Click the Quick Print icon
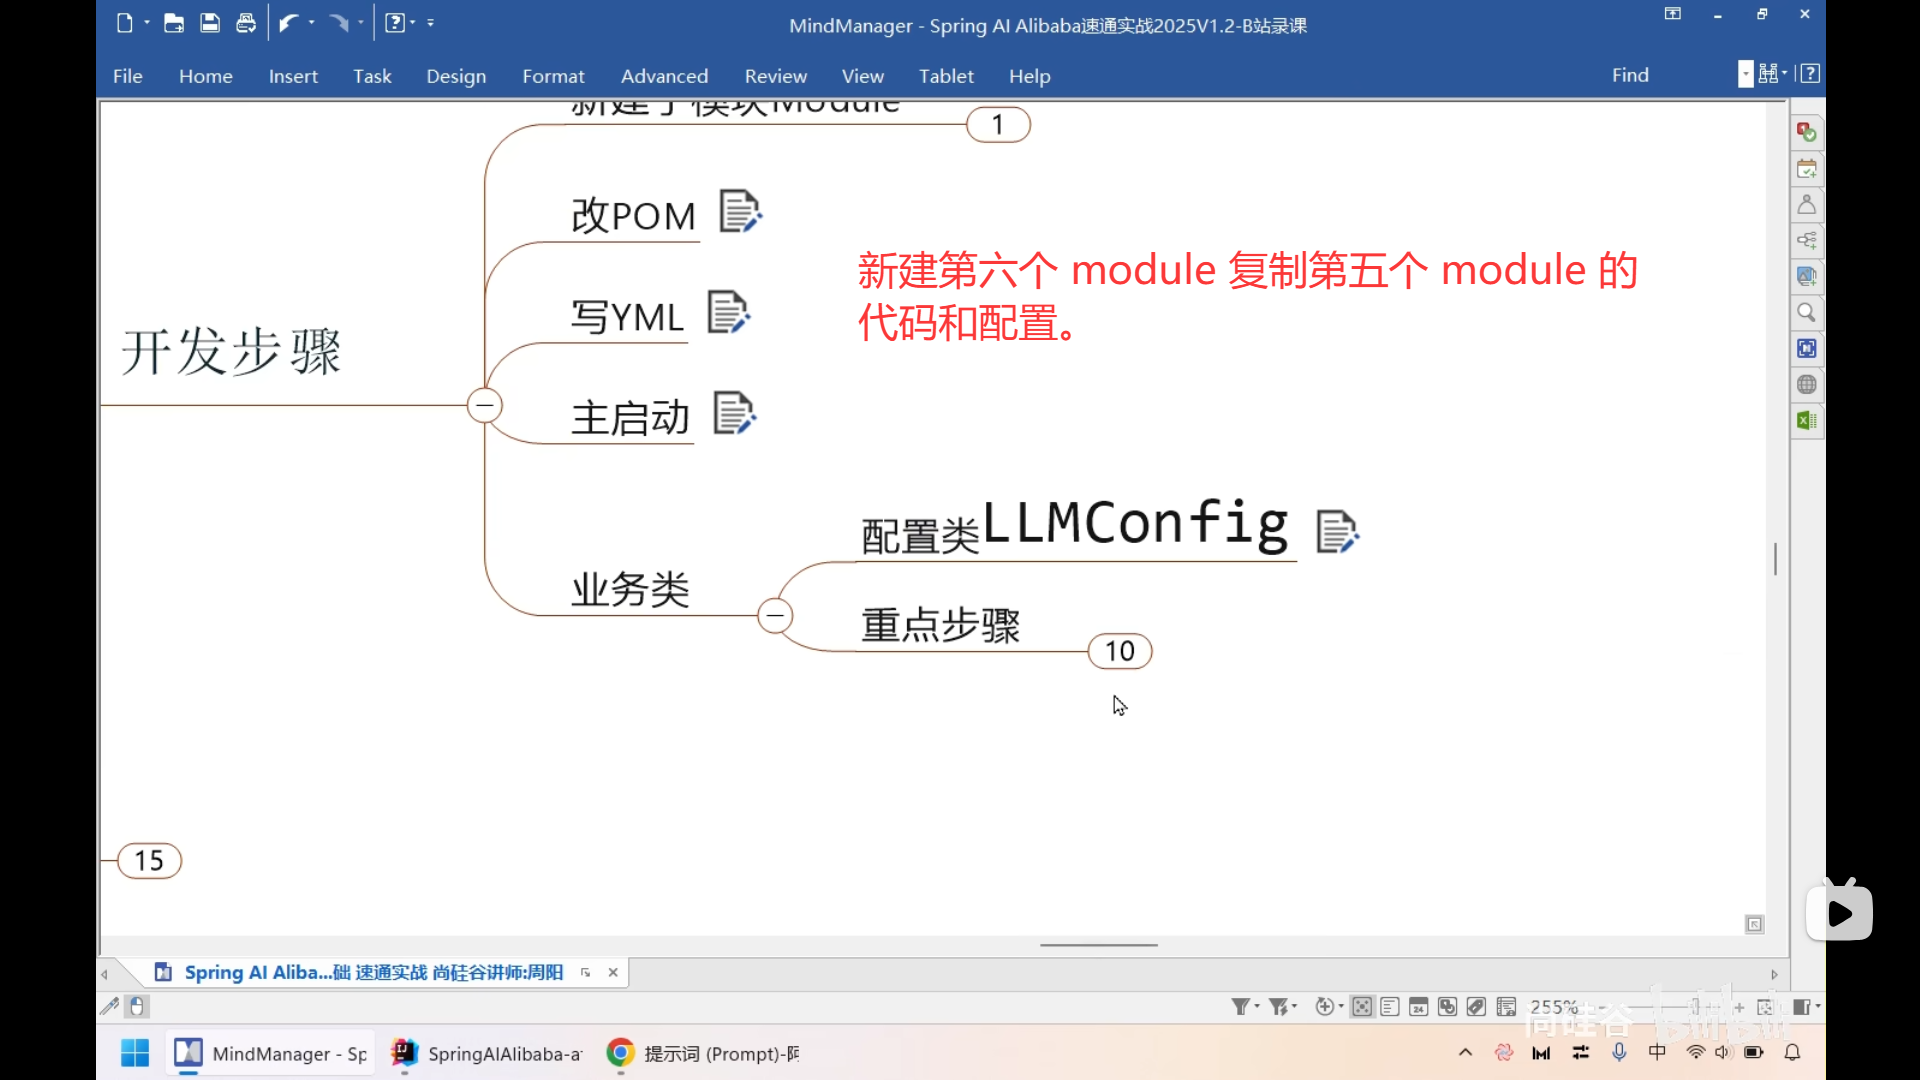 point(246,23)
